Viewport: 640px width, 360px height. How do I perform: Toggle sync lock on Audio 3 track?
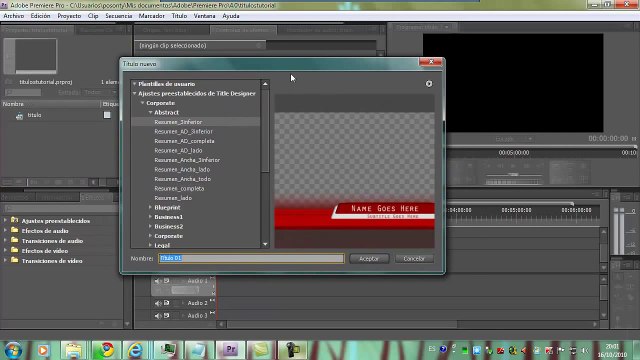coord(167,316)
